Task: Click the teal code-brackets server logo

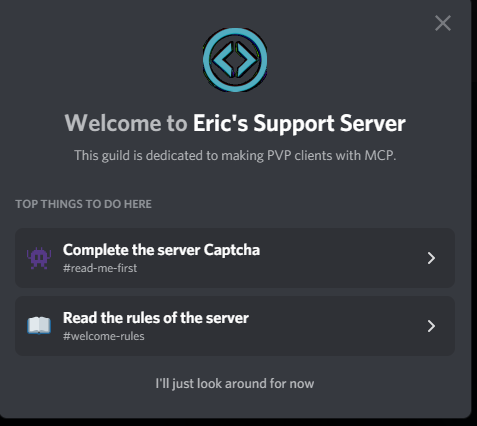Action: point(235,60)
